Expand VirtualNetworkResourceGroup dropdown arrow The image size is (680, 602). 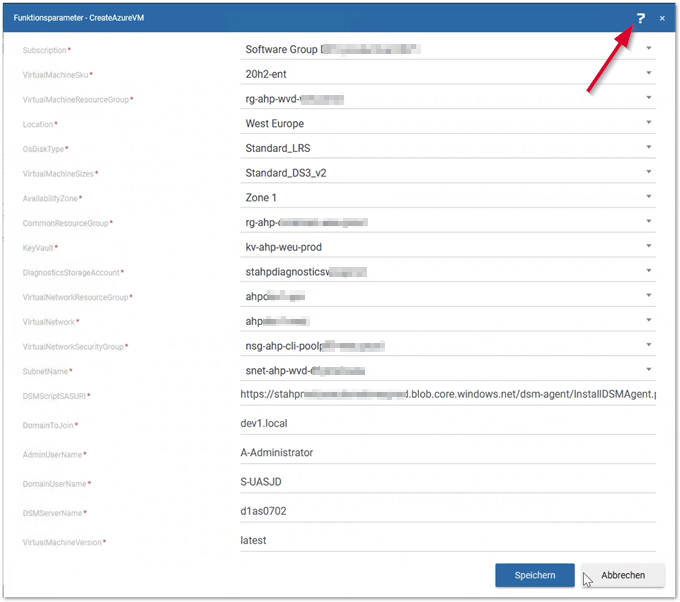point(648,295)
